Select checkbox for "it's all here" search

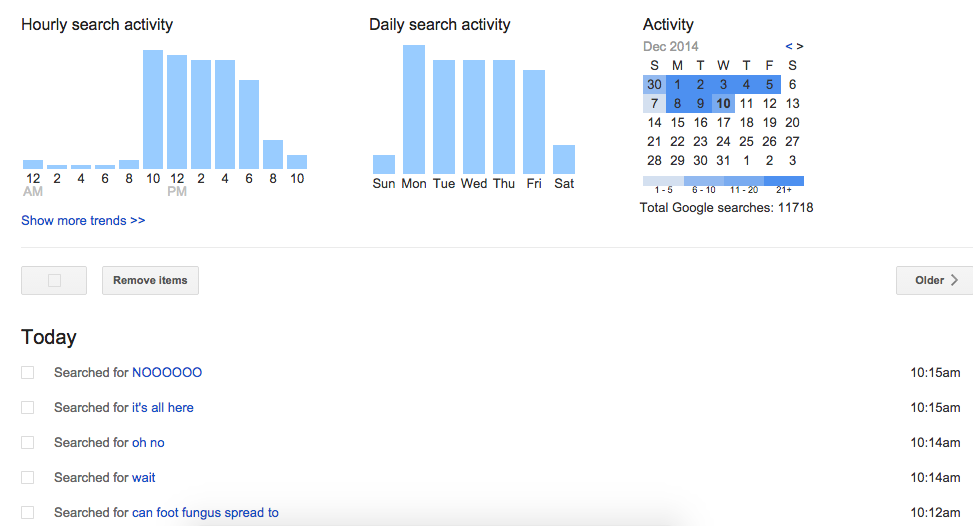27,408
